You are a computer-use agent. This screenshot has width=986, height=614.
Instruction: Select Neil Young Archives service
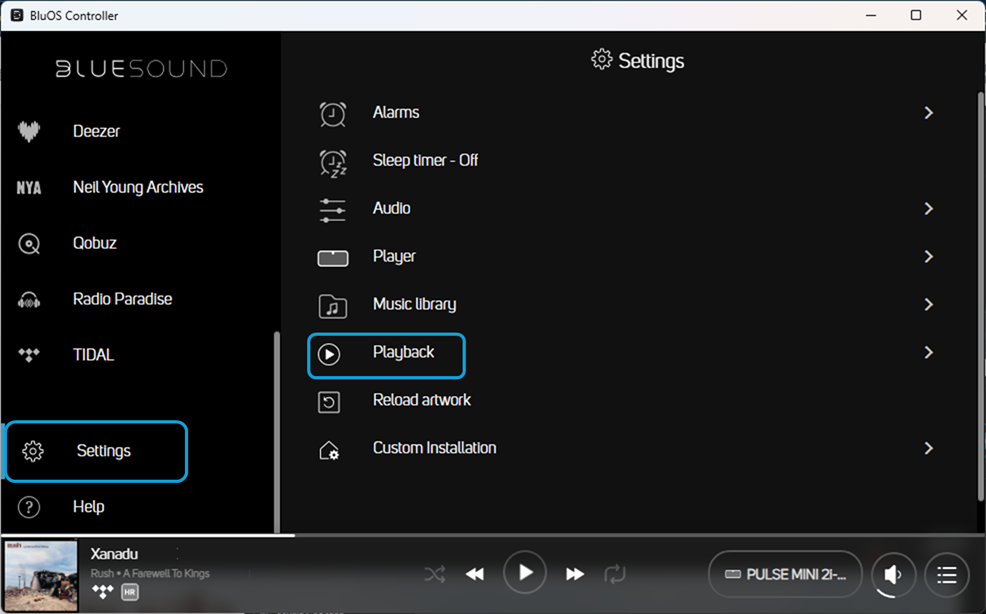coord(138,187)
